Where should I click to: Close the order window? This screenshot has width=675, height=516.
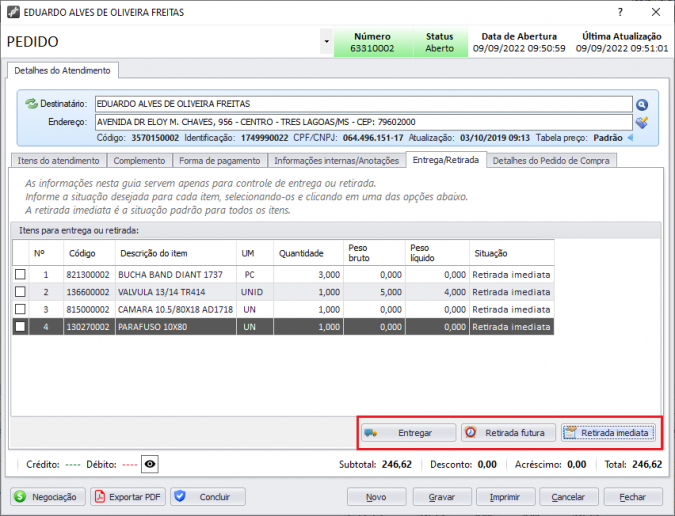click(656, 12)
